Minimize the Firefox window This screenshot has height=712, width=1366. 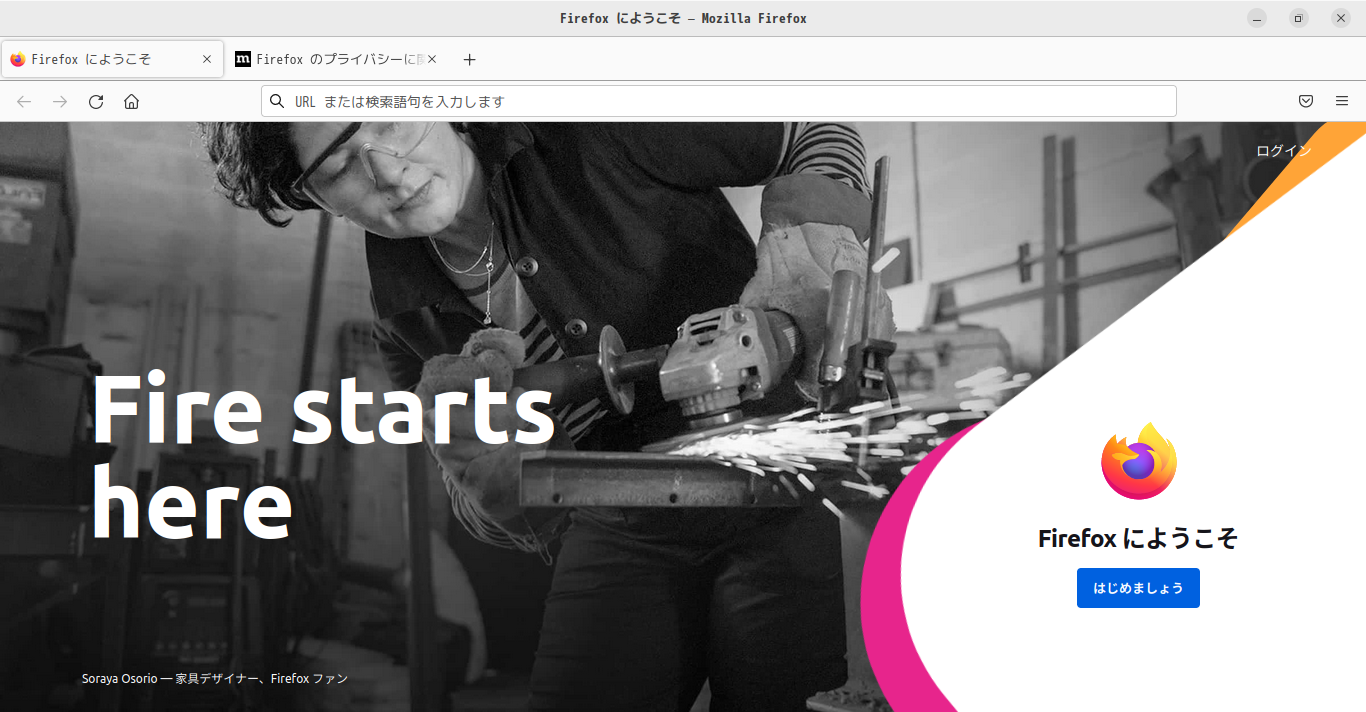click(1257, 18)
